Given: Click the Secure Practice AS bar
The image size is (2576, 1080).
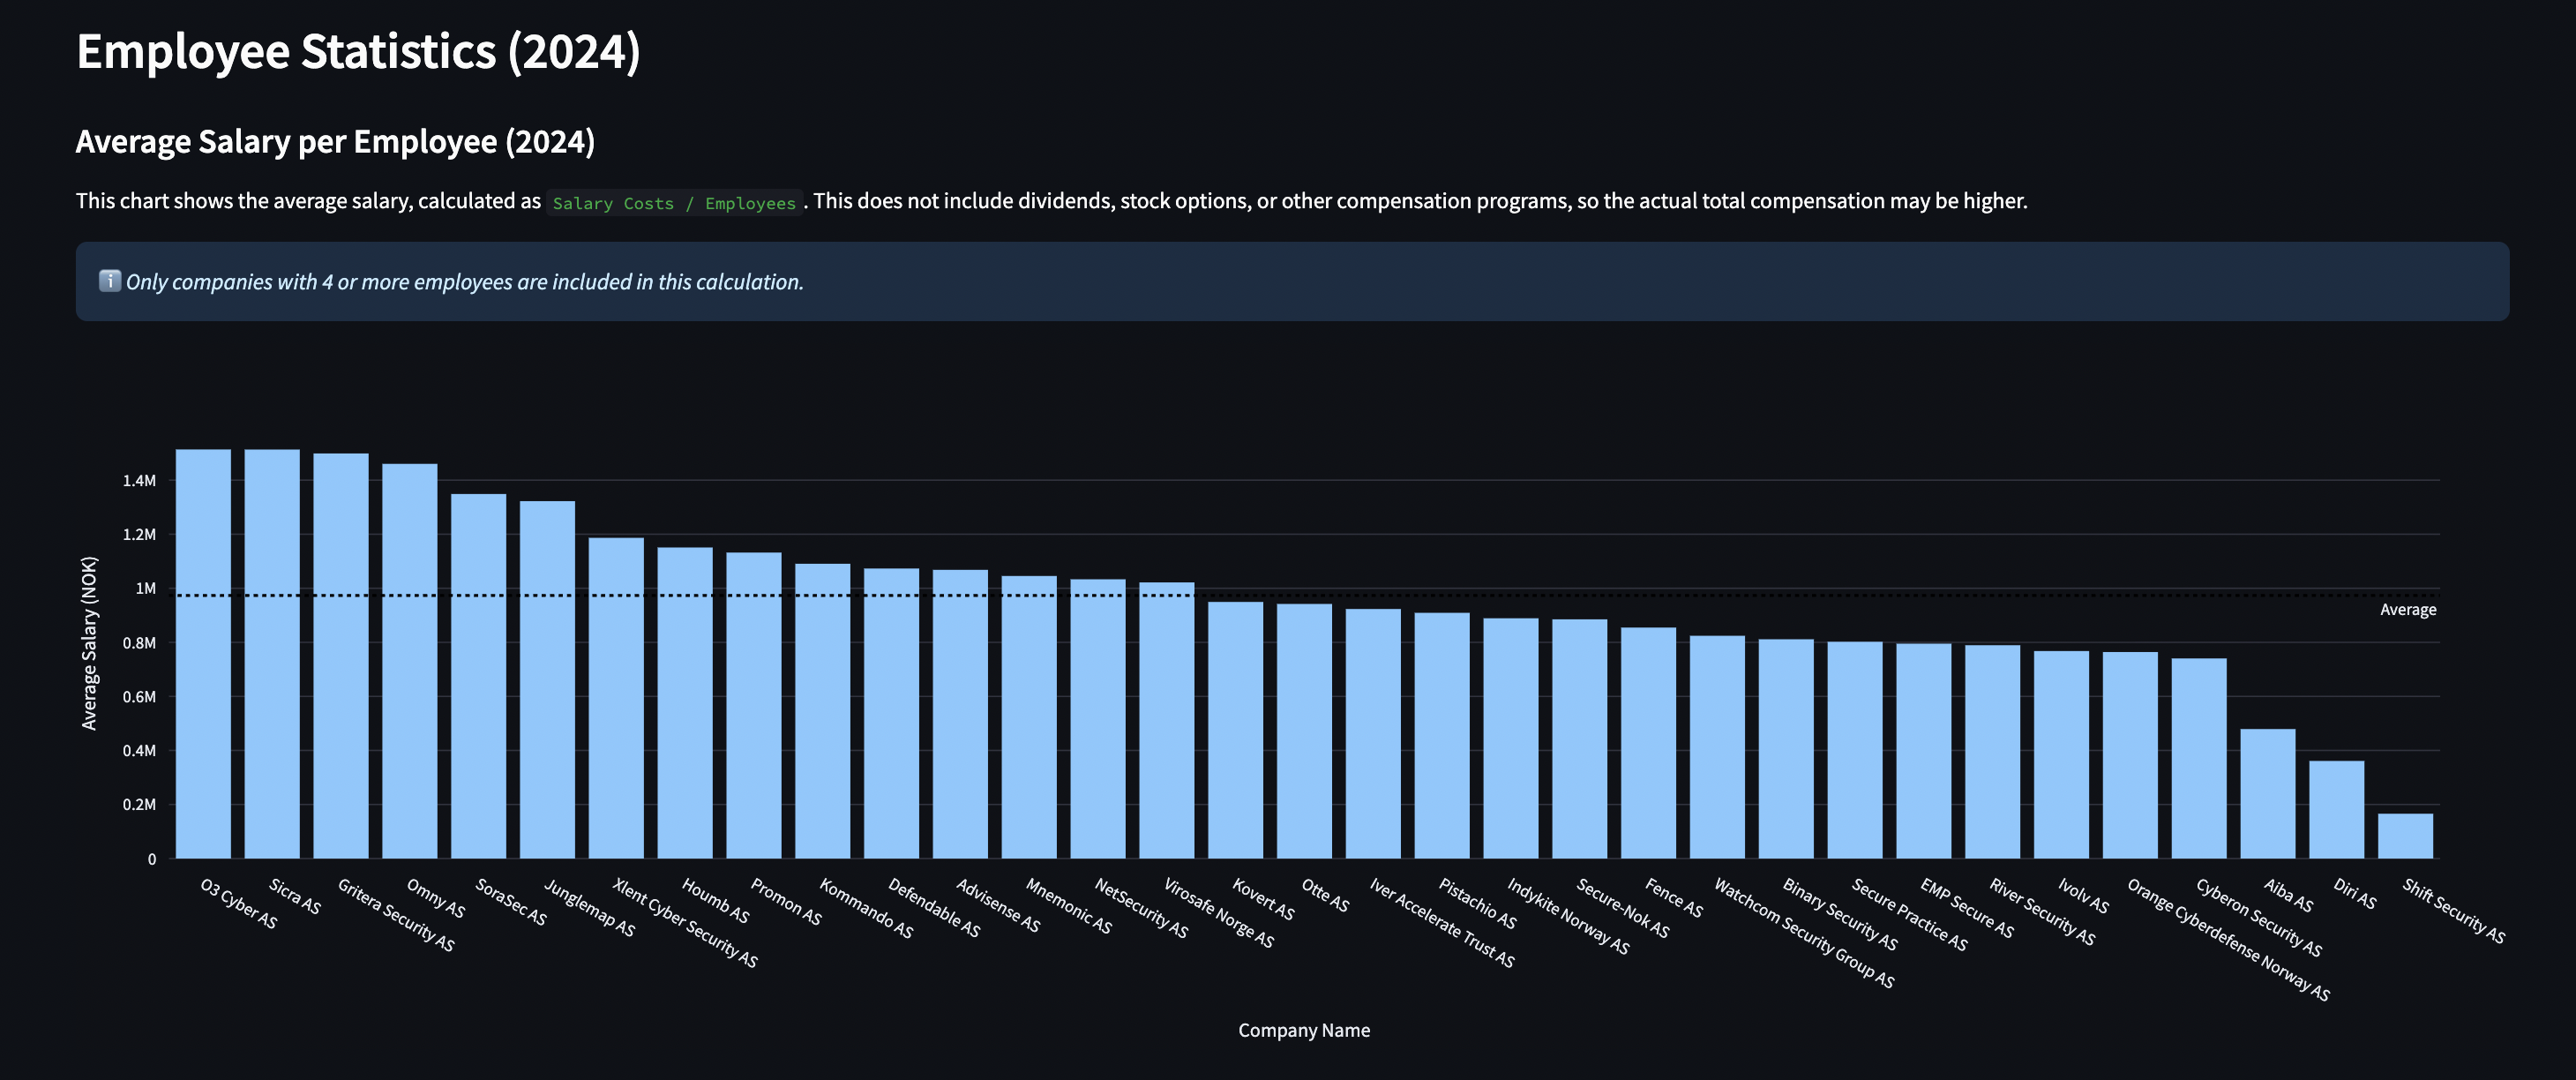Looking at the screenshot, I should pos(1855,750).
